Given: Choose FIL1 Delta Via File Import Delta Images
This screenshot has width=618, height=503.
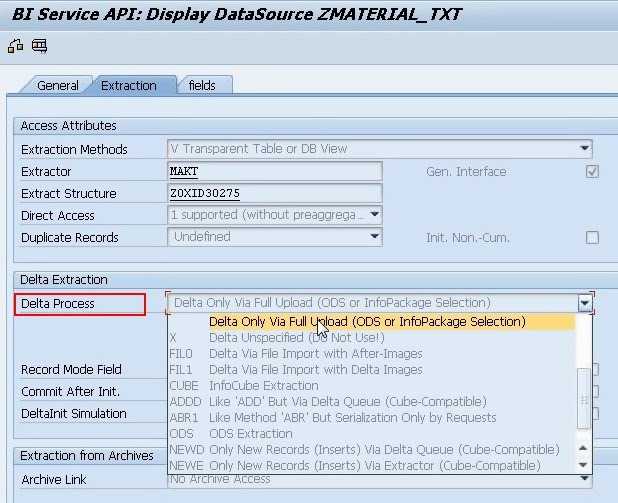Looking at the screenshot, I should (x=372, y=370).
